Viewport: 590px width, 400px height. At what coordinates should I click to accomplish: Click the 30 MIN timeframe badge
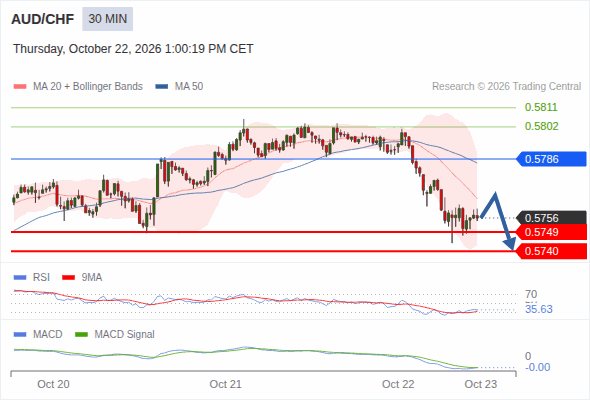[x=108, y=19]
